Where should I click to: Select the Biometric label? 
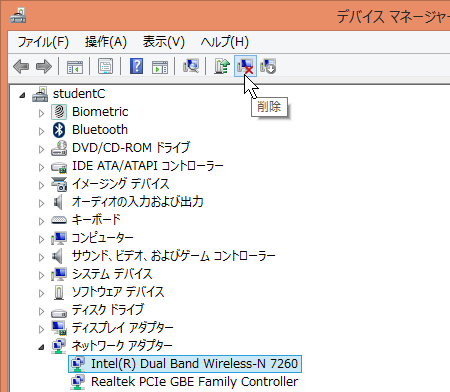point(100,112)
